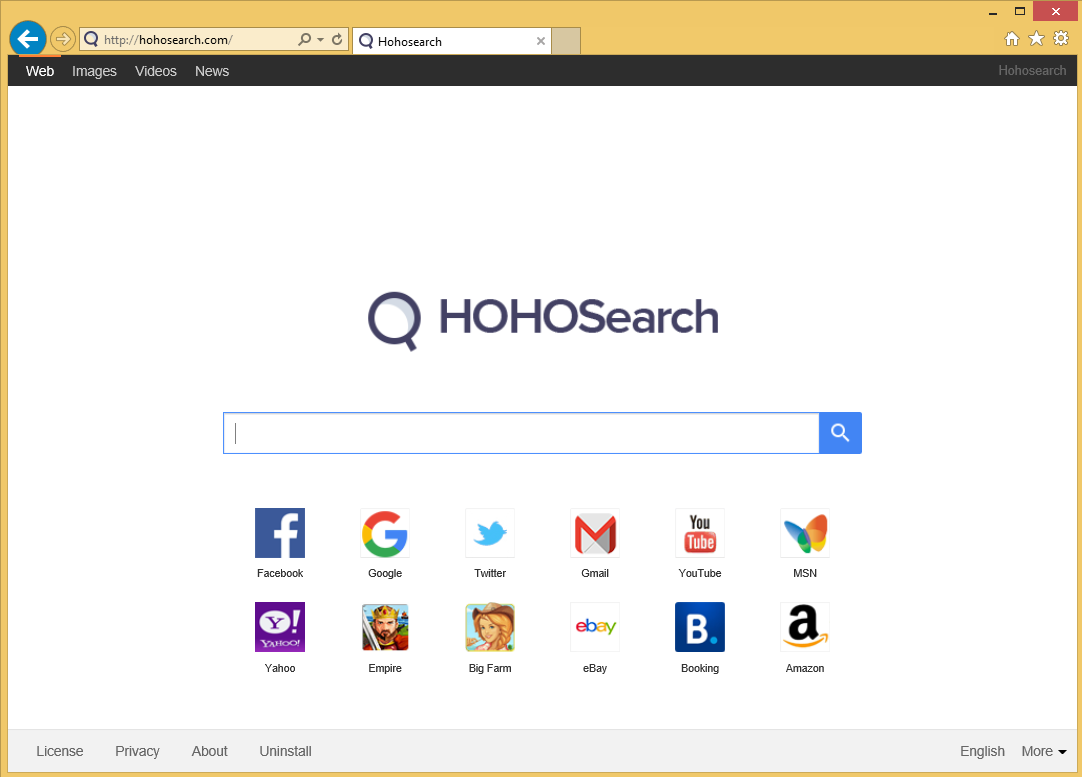The image size is (1082, 777).
Task: Open the address bar autocomplete dropdown arrow
Action: pos(320,39)
